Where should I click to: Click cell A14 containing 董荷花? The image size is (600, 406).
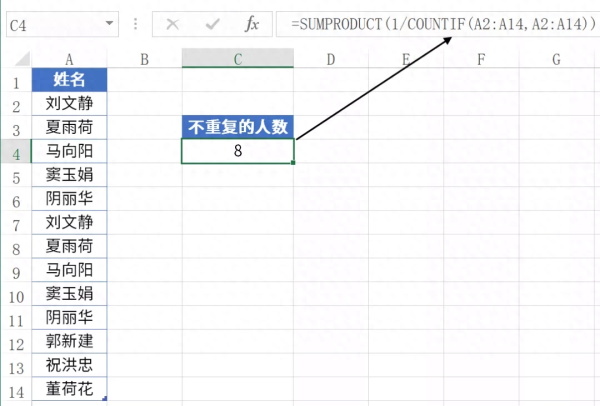pyautogui.click(x=69, y=389)
